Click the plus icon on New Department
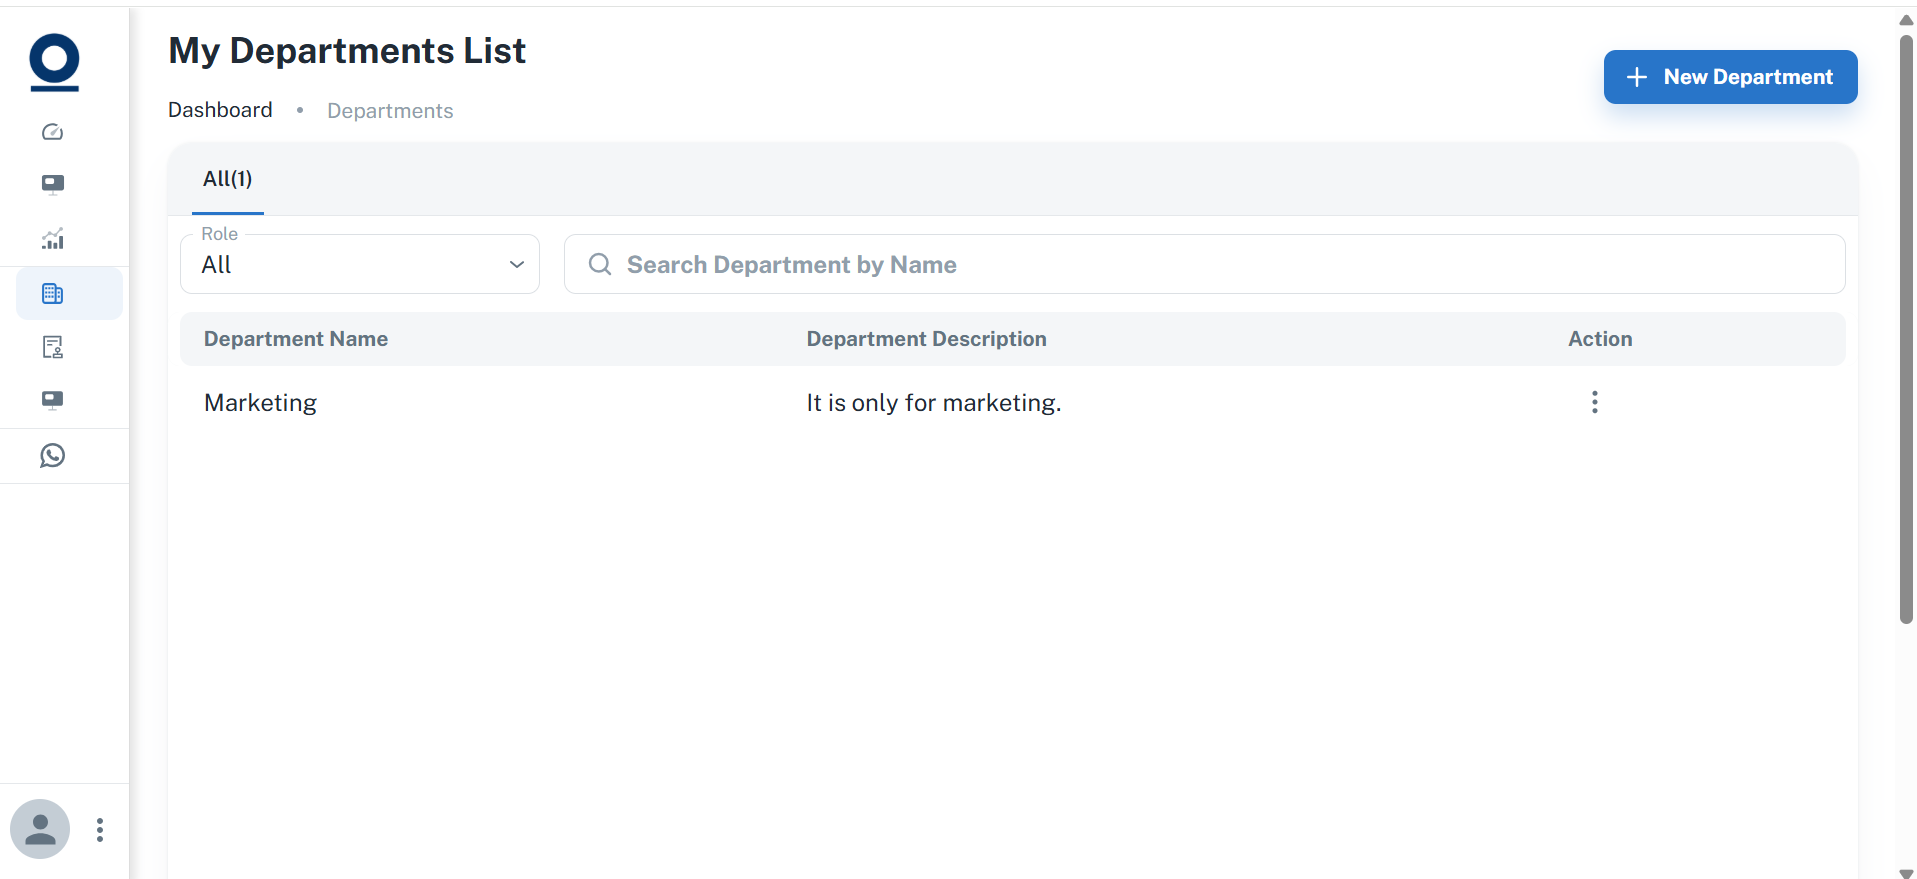The image size is (1917, 879). (1637, 77)
